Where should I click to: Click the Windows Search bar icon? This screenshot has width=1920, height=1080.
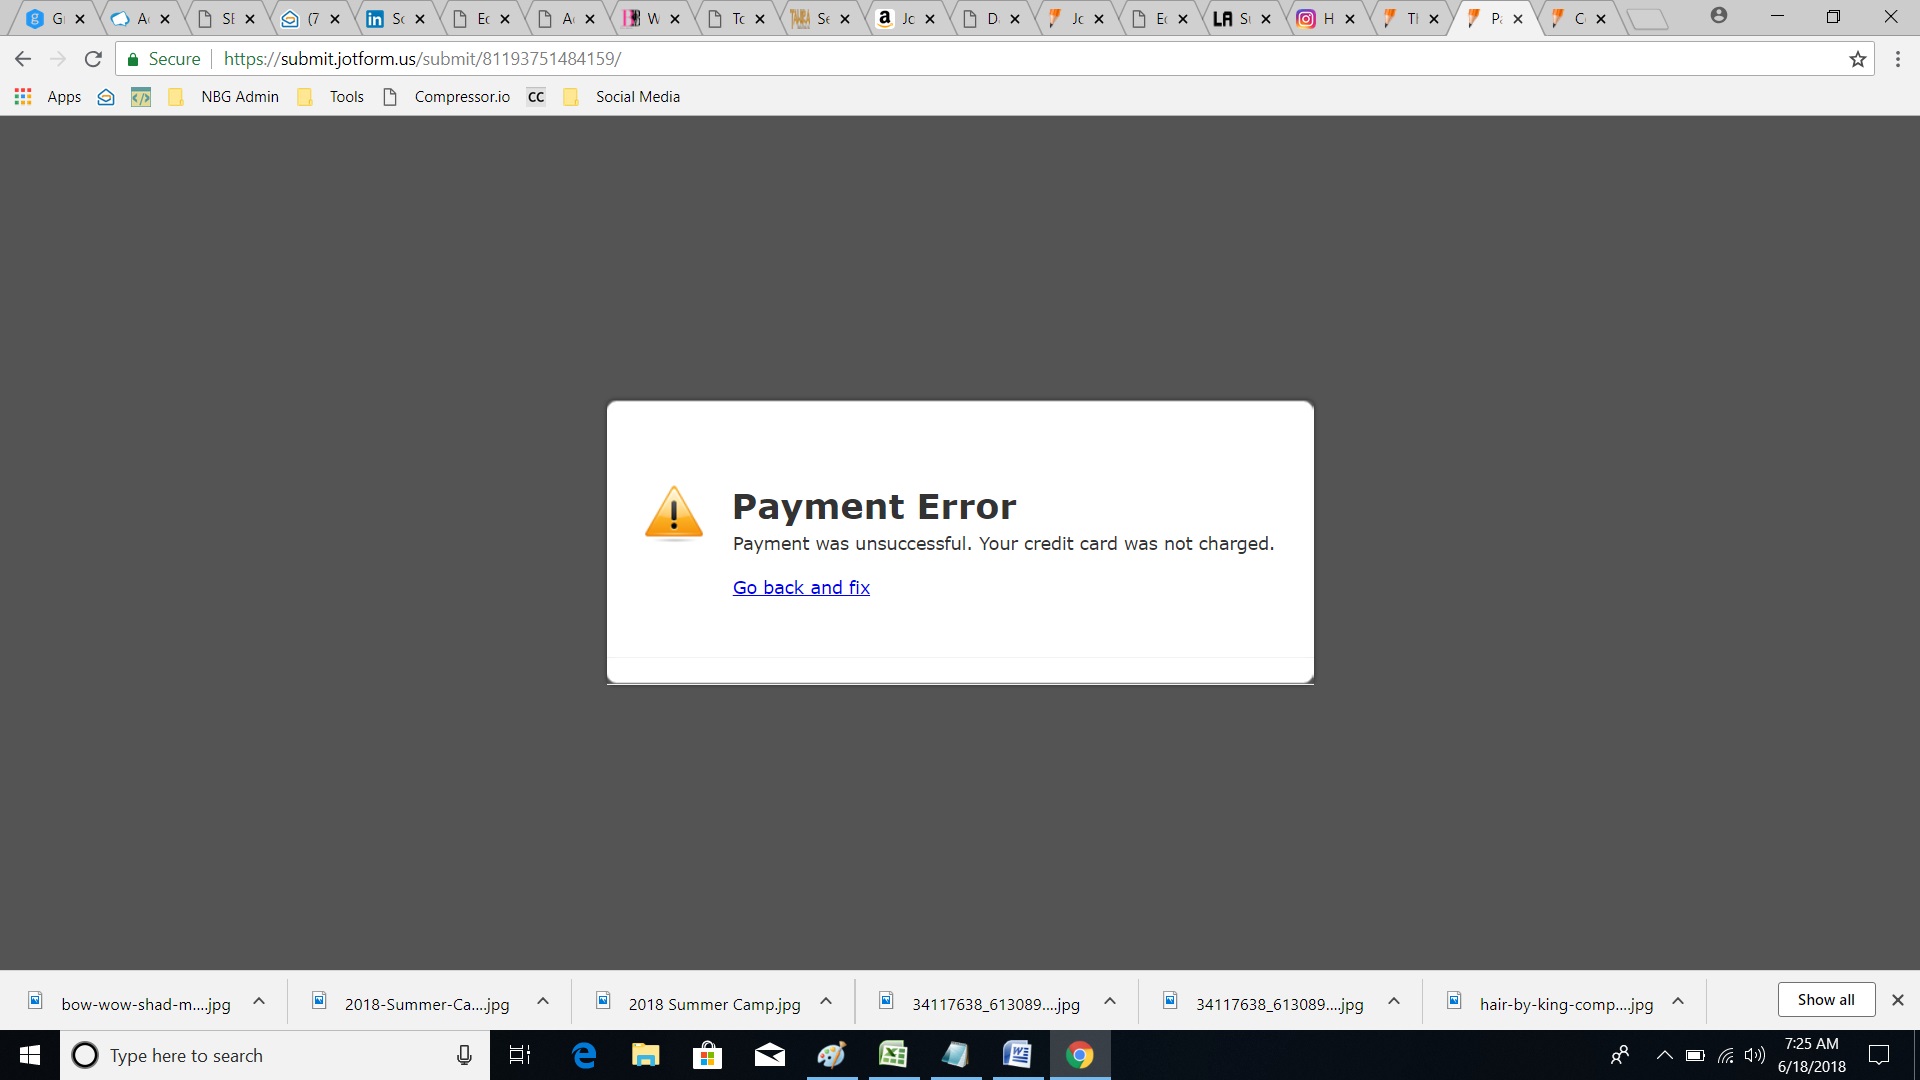tap(84, 1055)
